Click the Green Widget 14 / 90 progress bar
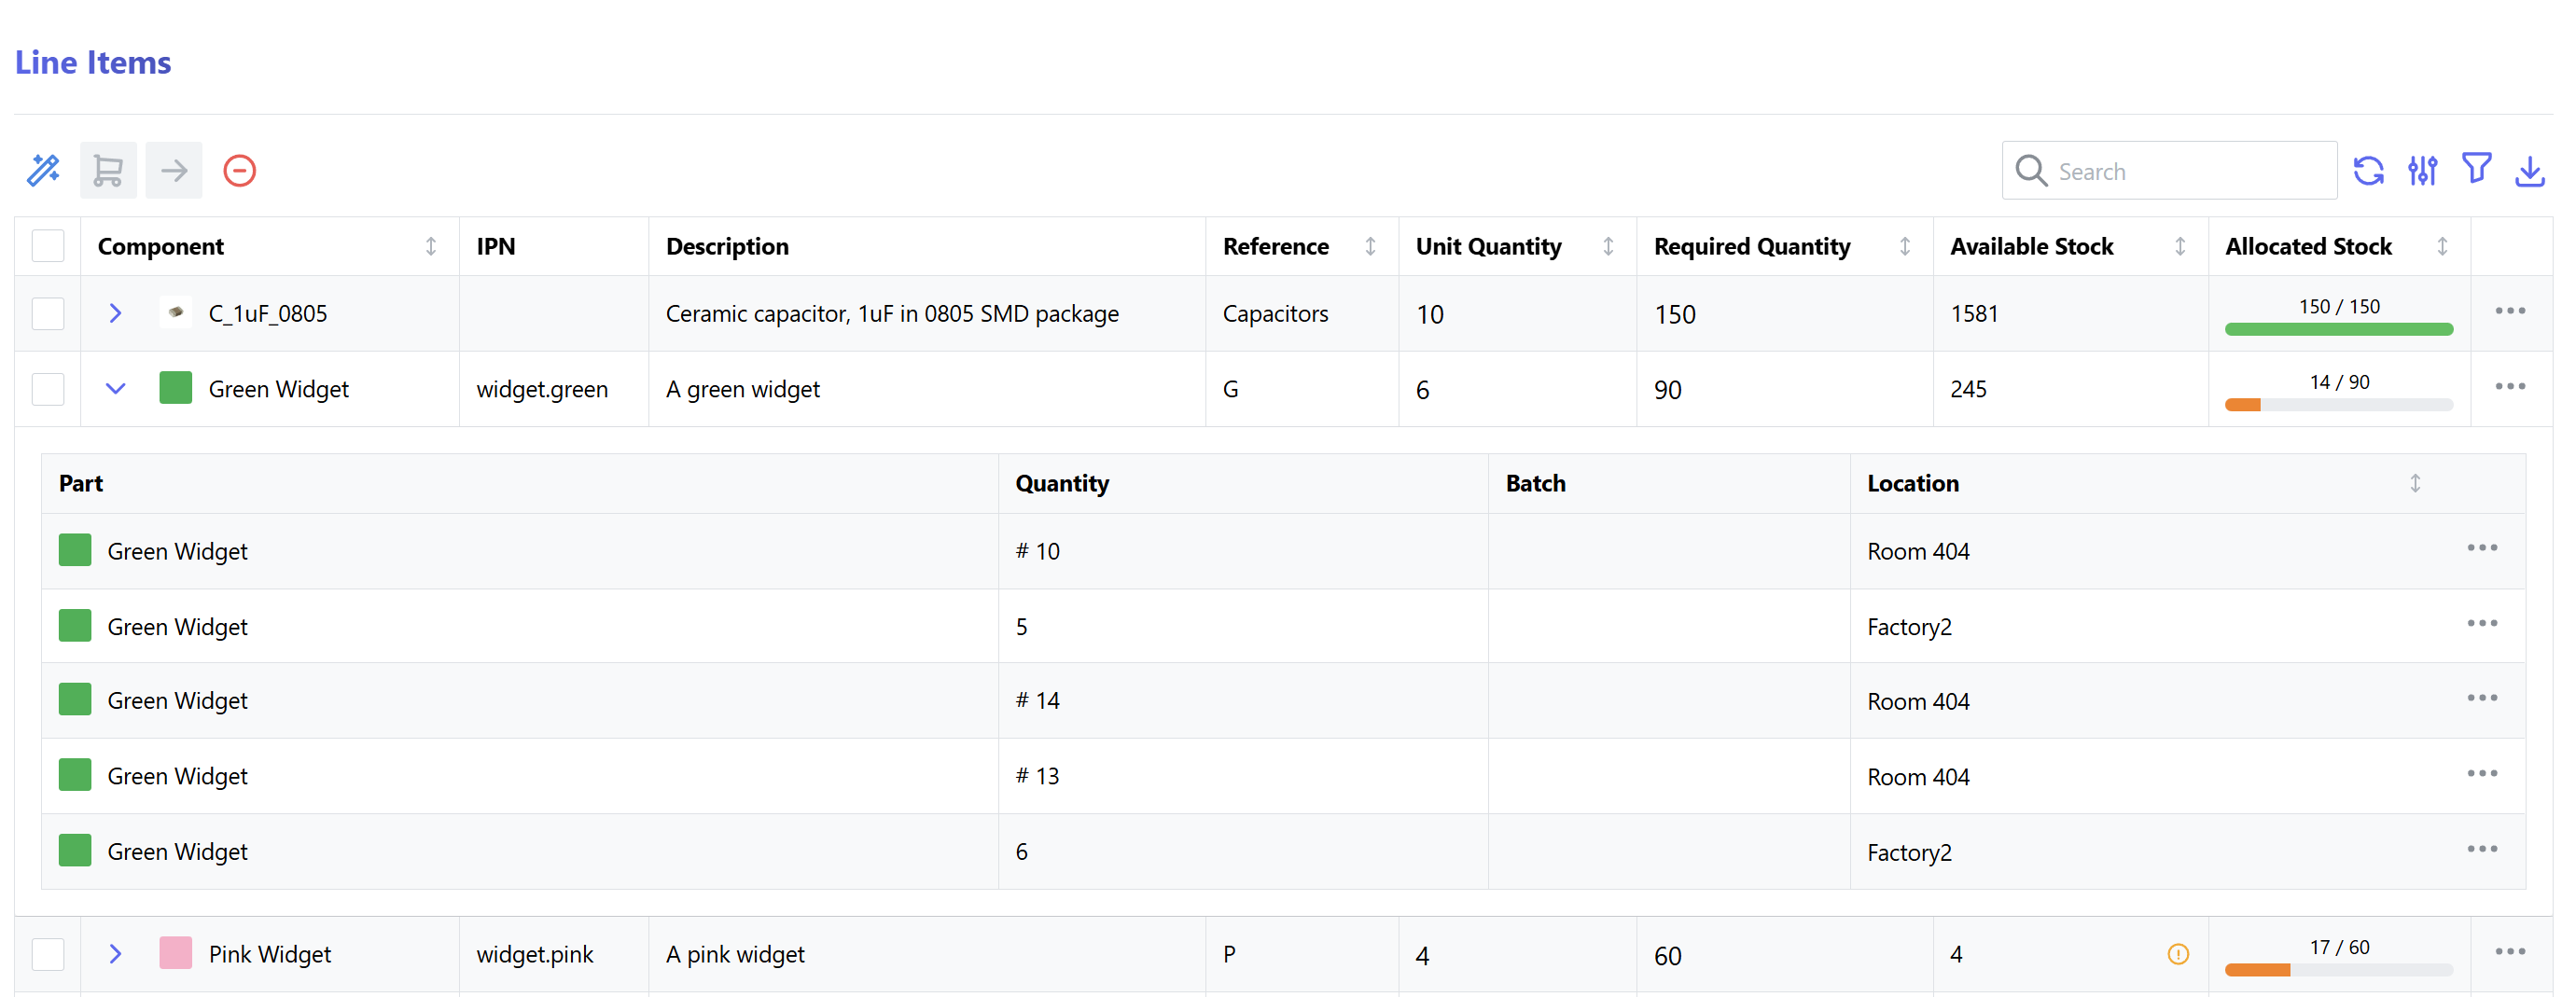 pos(2338,404)
